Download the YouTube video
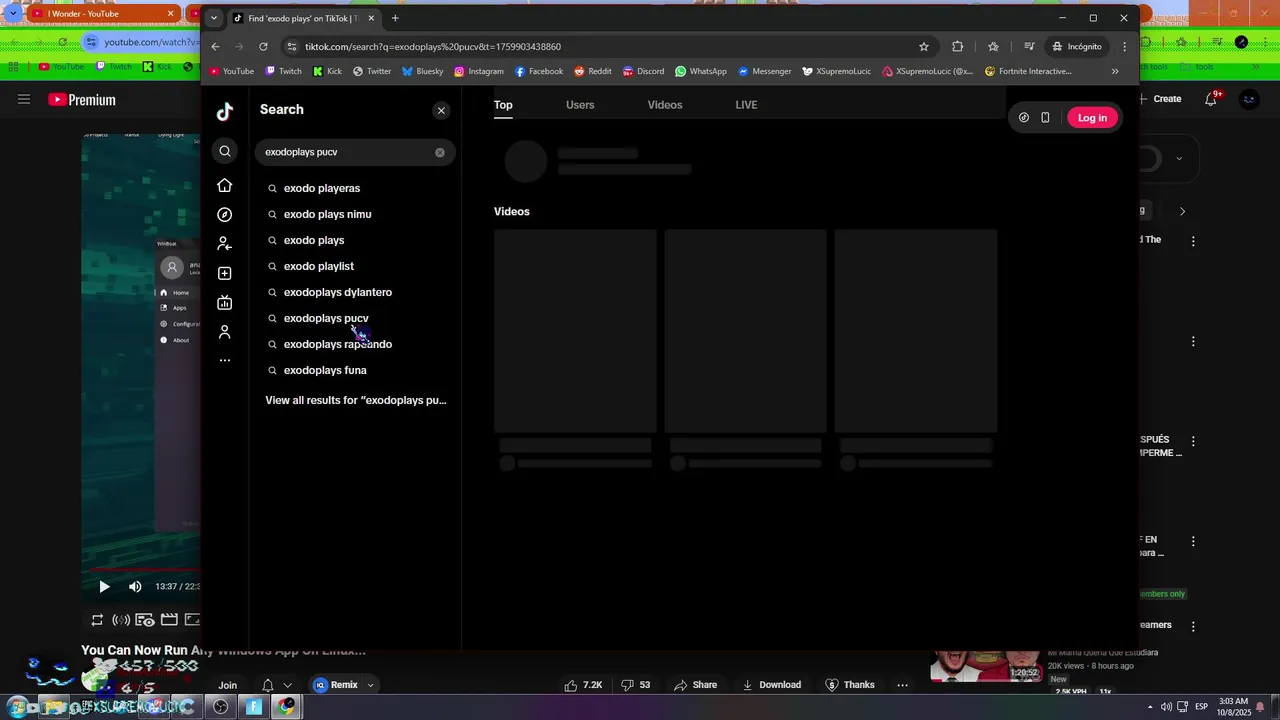 [771, 685]
